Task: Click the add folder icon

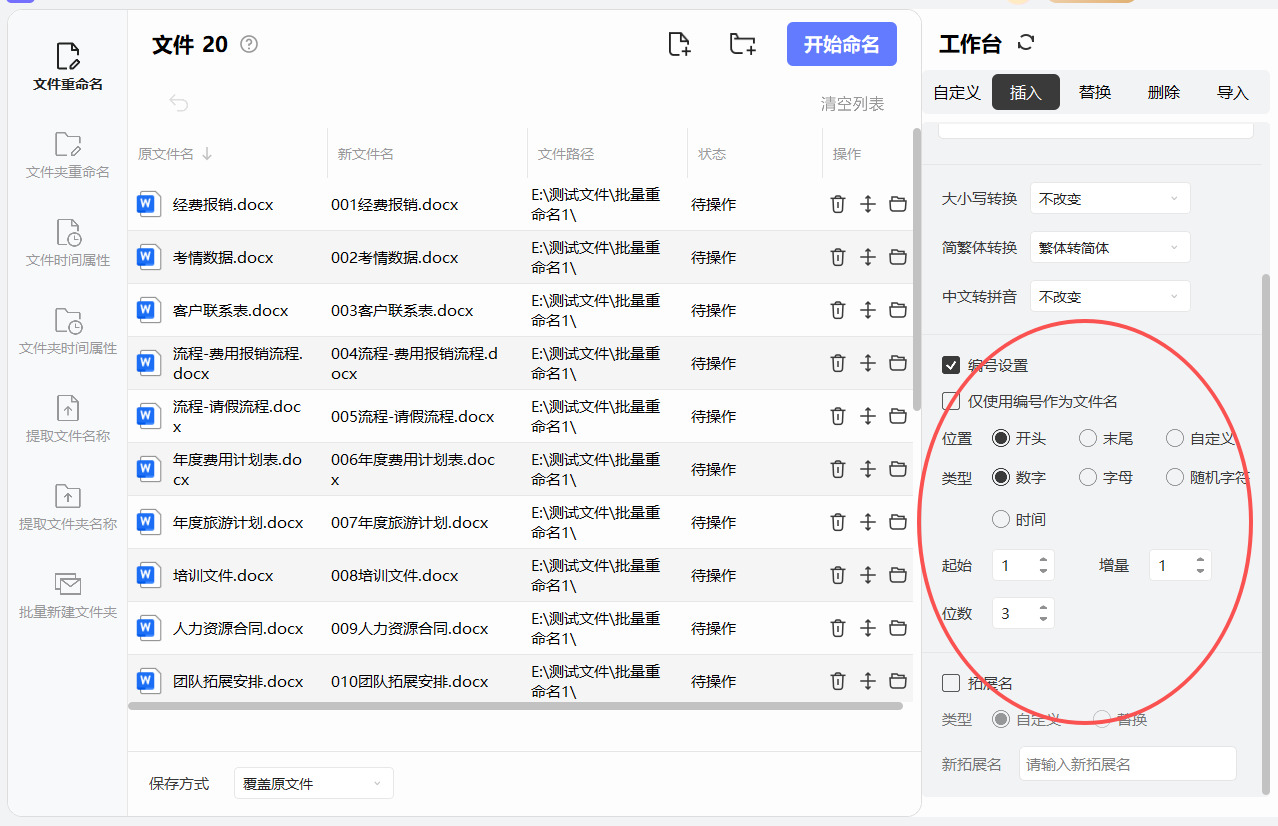Action: (742, 44)
